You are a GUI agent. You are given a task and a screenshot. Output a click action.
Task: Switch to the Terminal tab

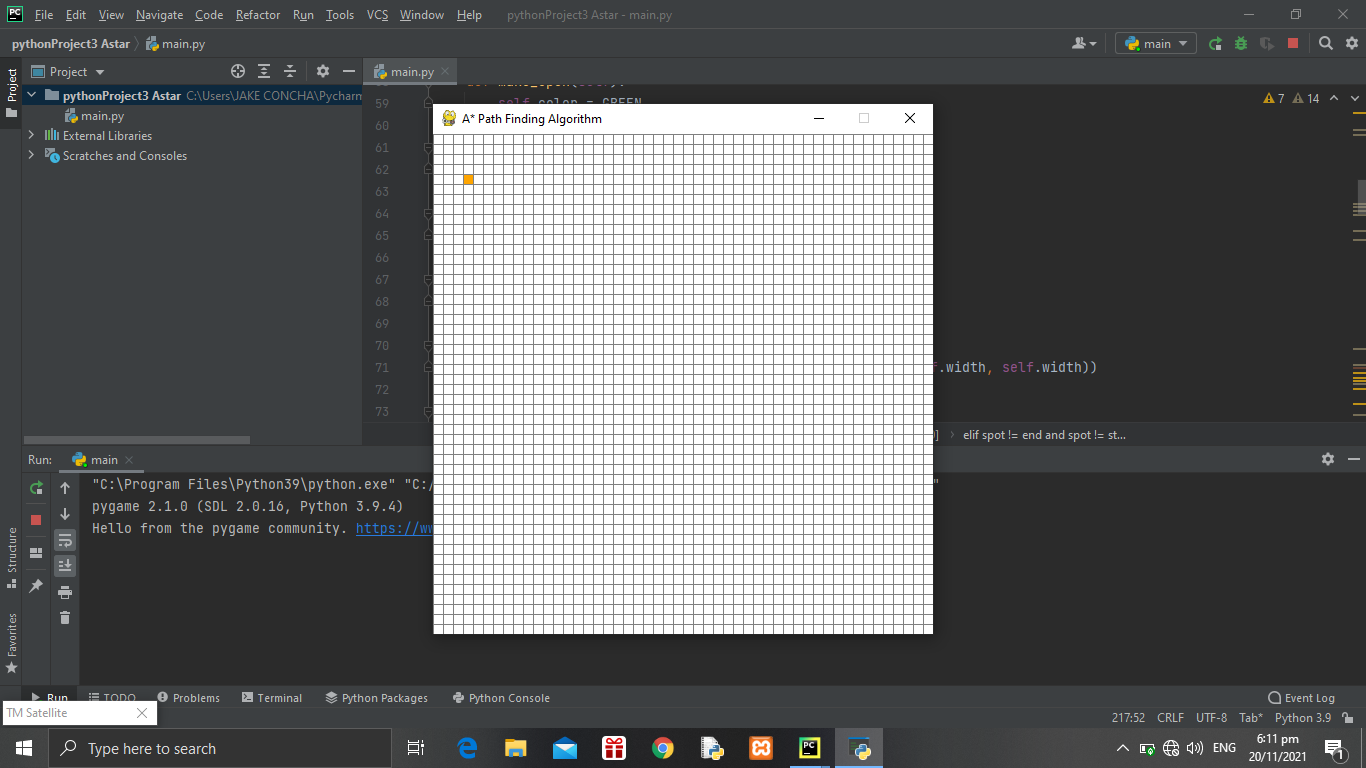[x=271, y=697]
